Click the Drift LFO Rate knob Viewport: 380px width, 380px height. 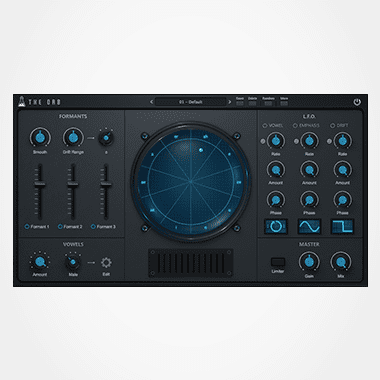[x=342, y=141]
